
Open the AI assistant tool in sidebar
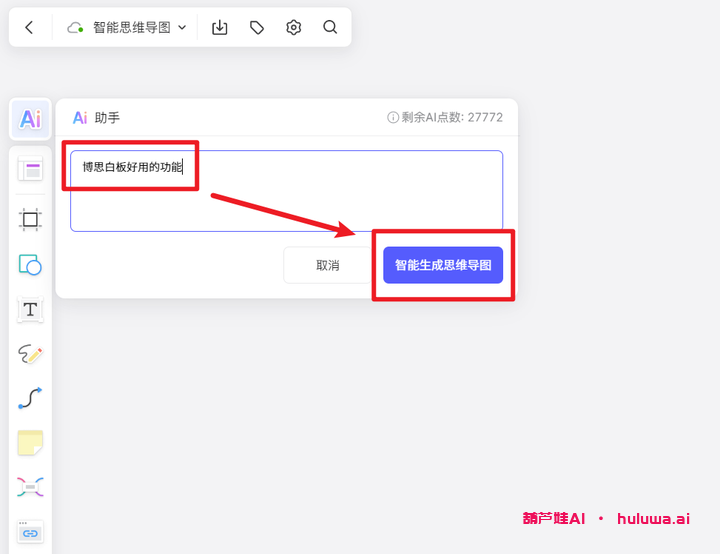(30, 120)
